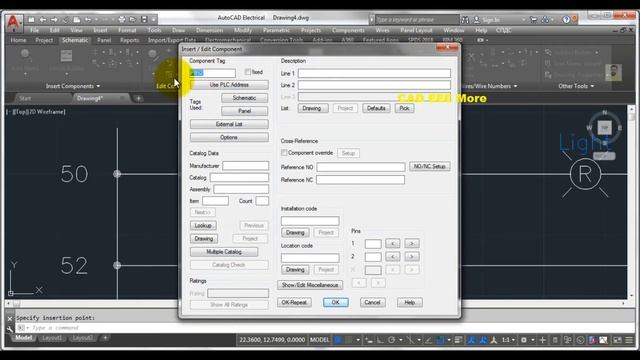640x360 pixels.
Task: Open the File menu
Action: (34, 30)
